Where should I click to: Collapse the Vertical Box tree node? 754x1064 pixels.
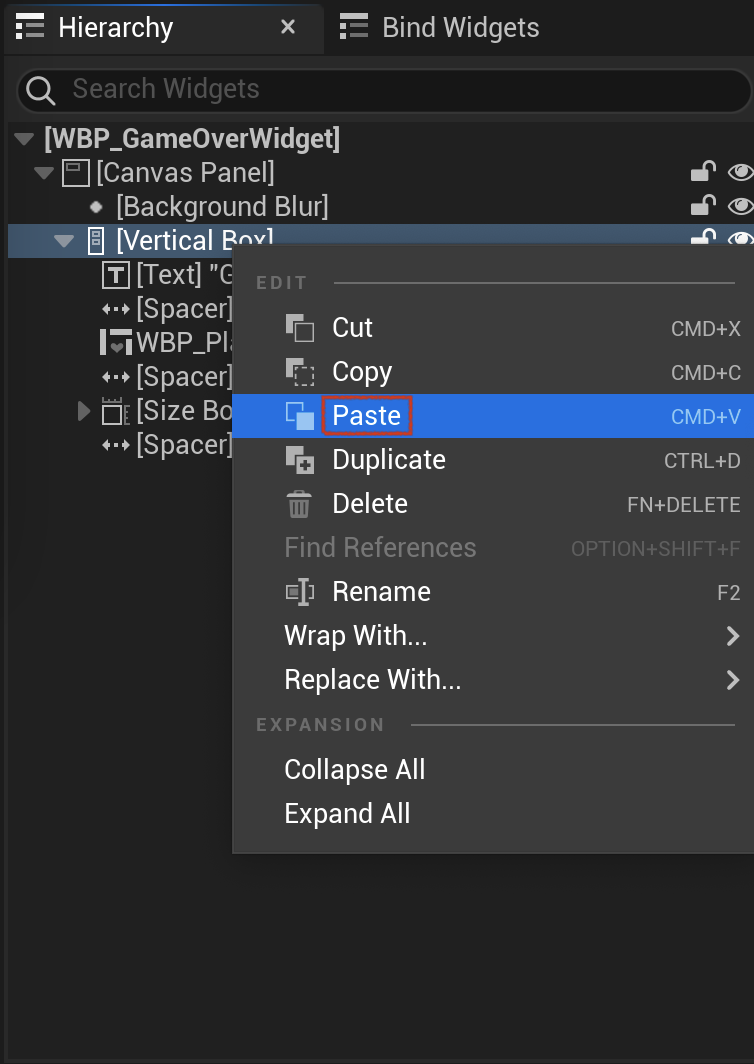pyautogui.click(x=64, y=241)
